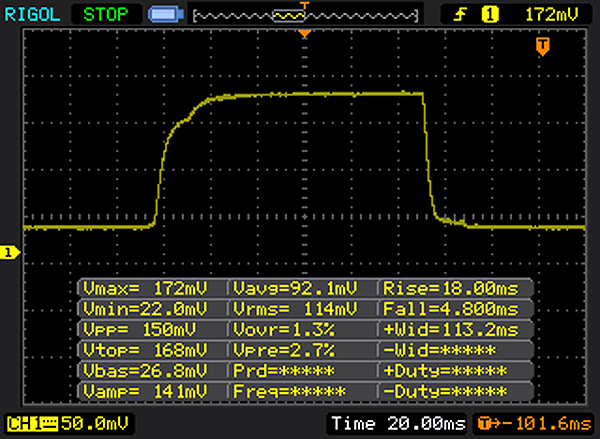600x439 pixels.
Task: Click the rising edge trigger icon
Action: pos(460,15)
